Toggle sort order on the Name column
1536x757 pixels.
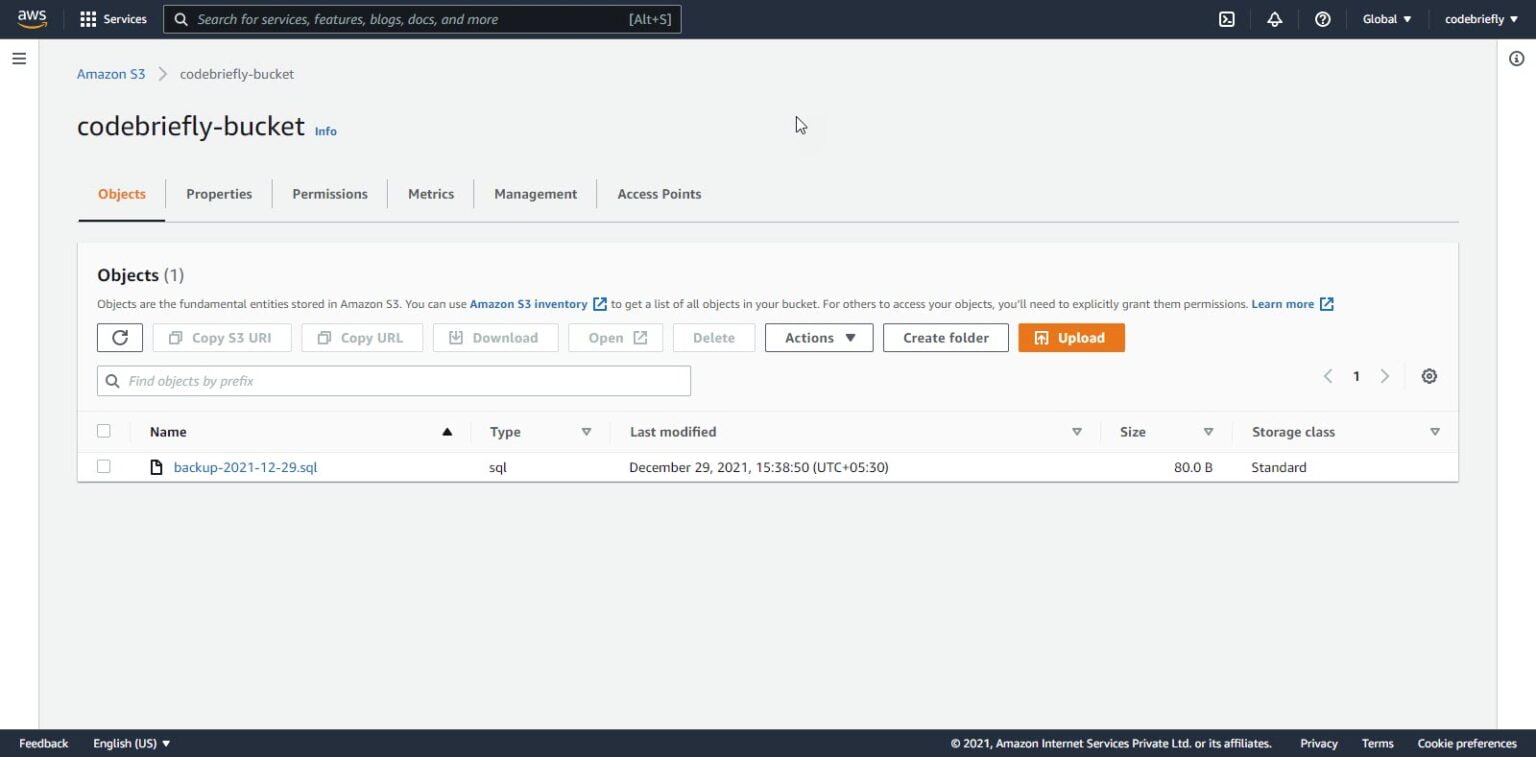pyautogui.click(x=447, y=431)
